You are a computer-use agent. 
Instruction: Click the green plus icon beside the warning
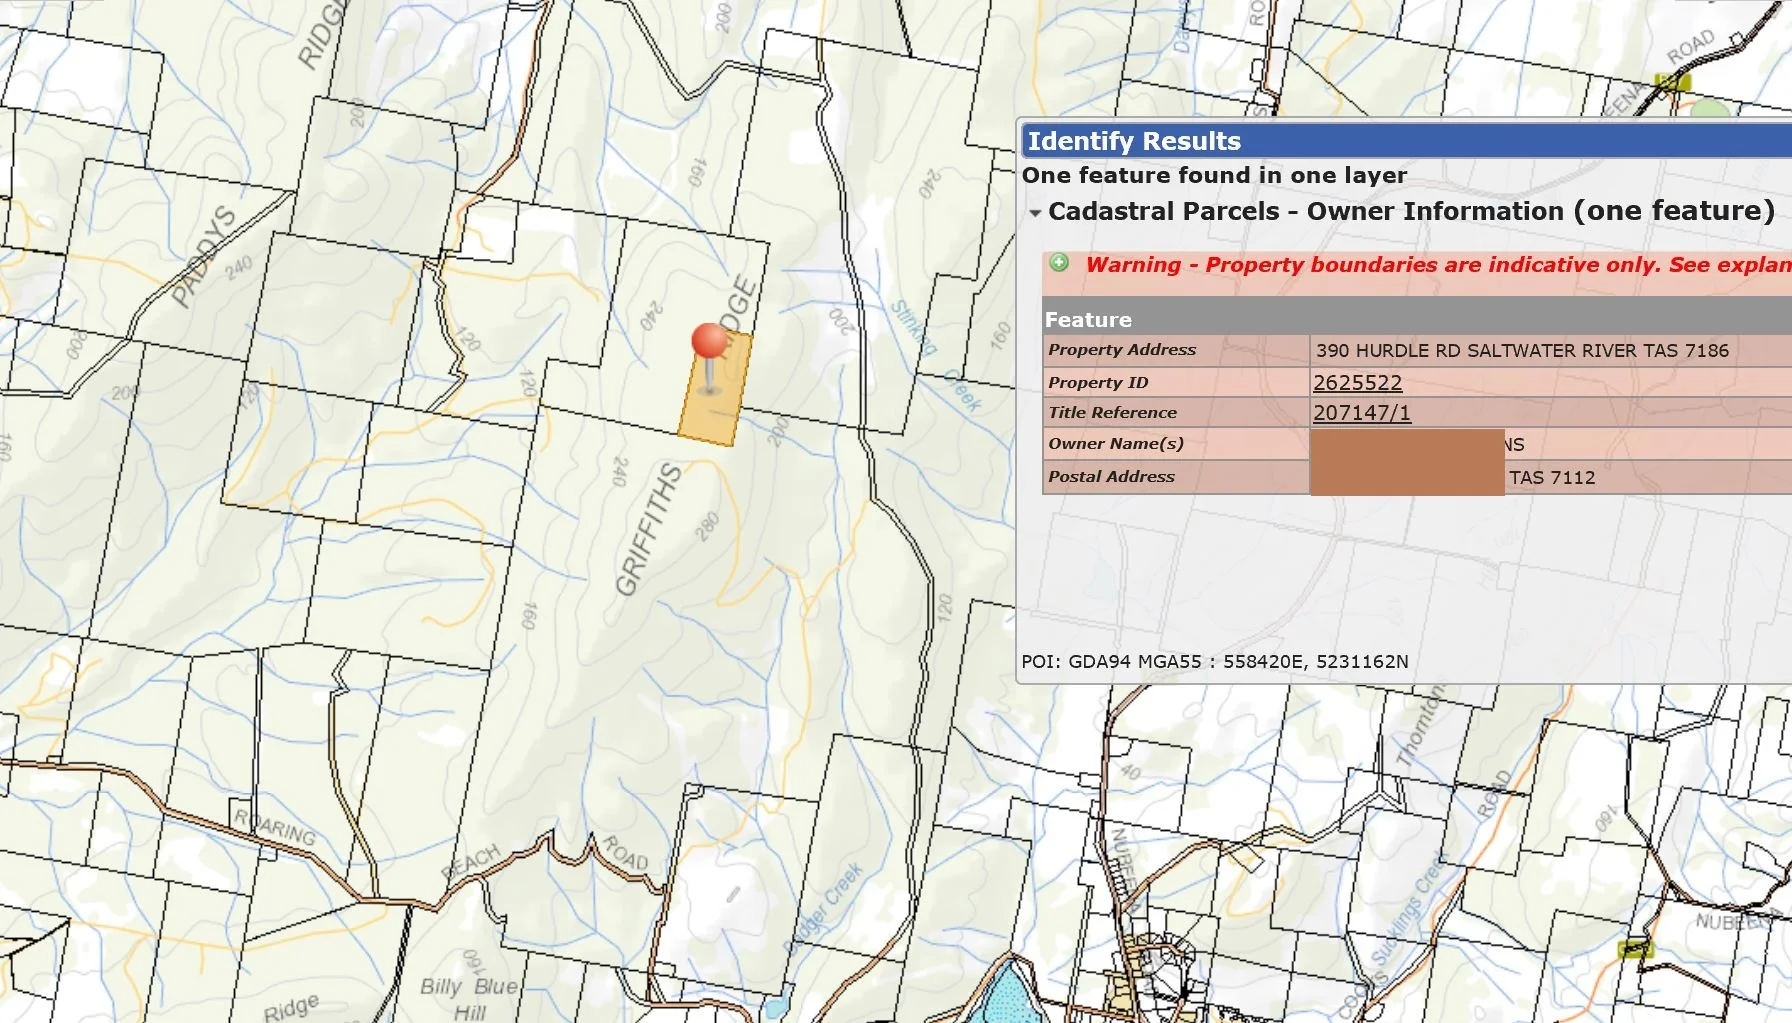[1058, 263]
